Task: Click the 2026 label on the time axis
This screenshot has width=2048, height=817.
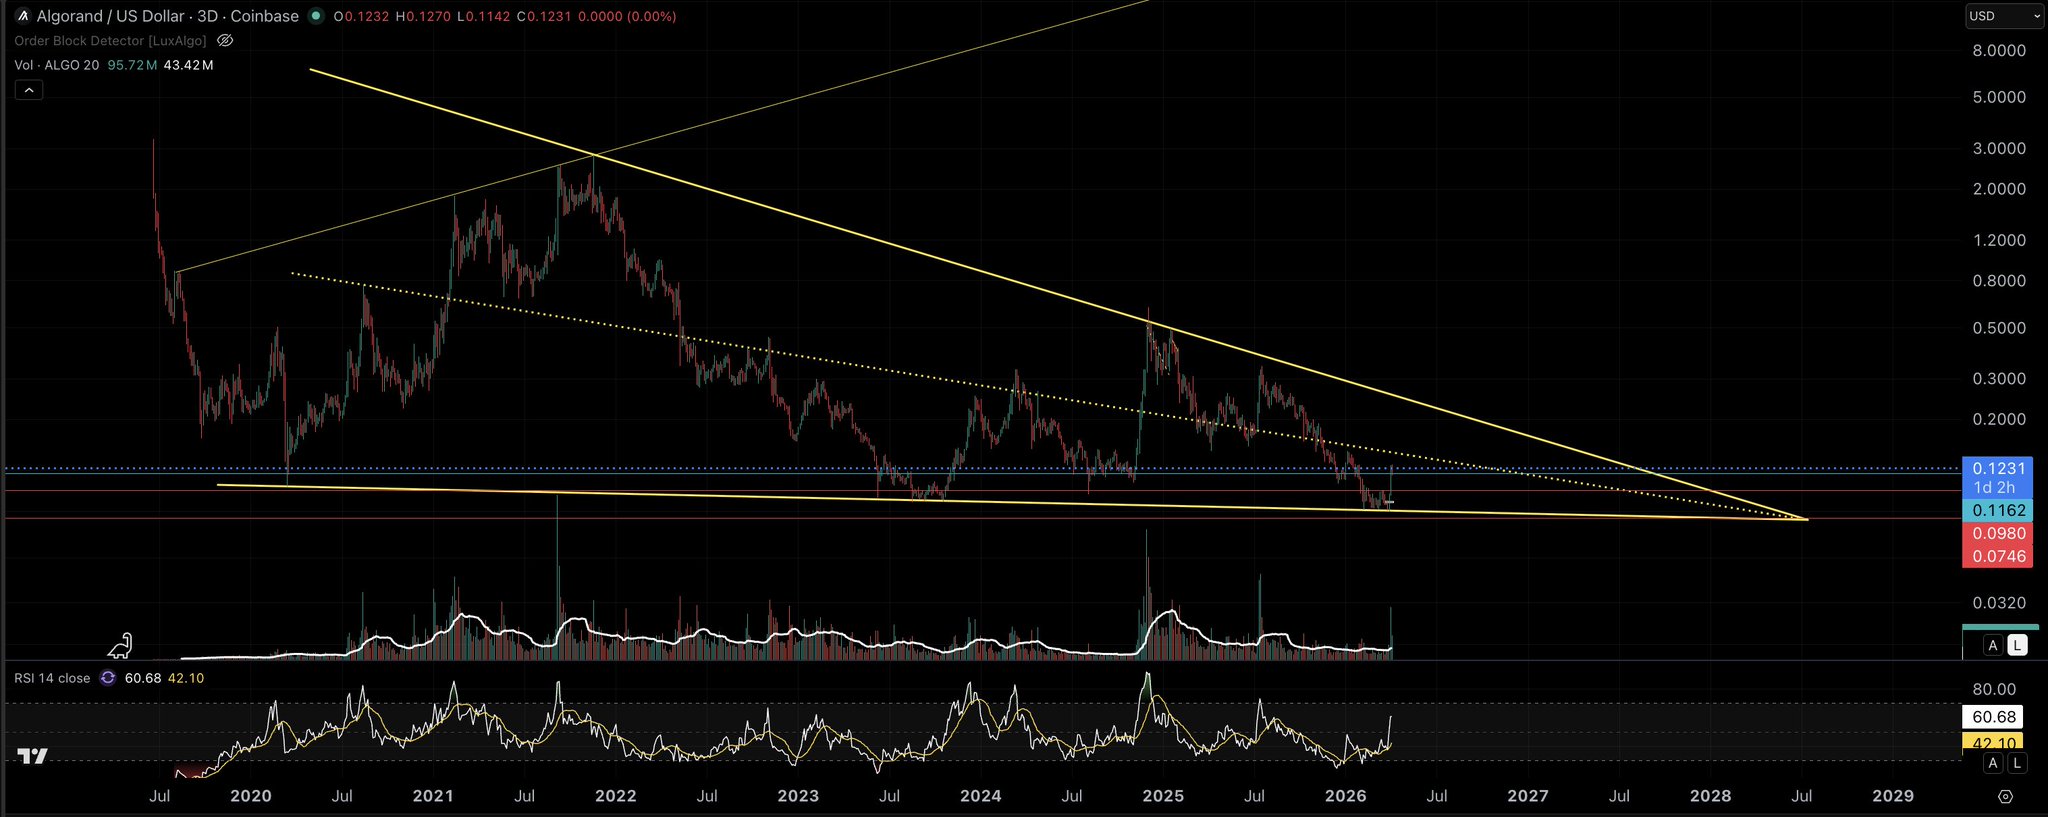Action: (x=1346, y=797)
